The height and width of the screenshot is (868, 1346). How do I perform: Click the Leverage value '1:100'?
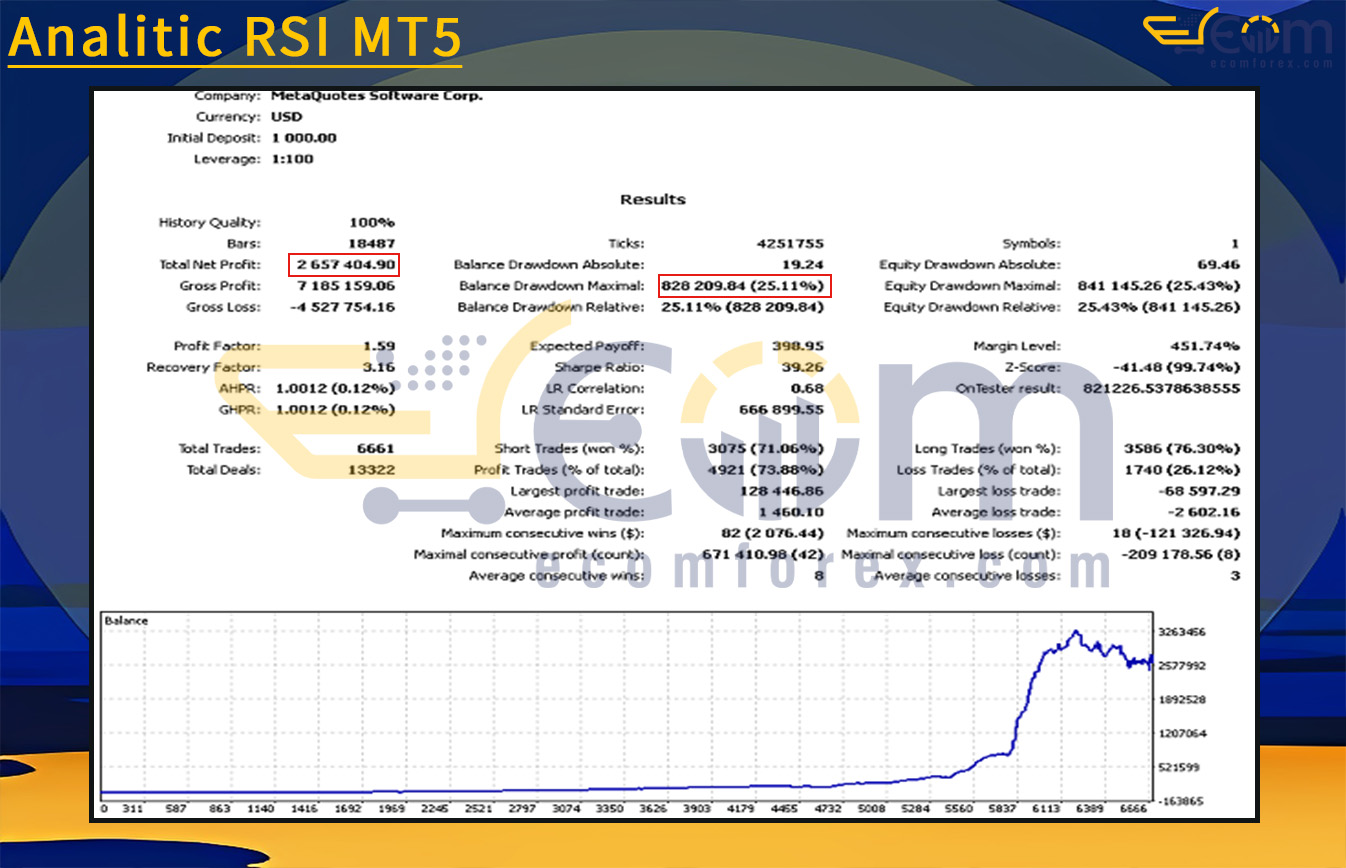pos(292,159)
